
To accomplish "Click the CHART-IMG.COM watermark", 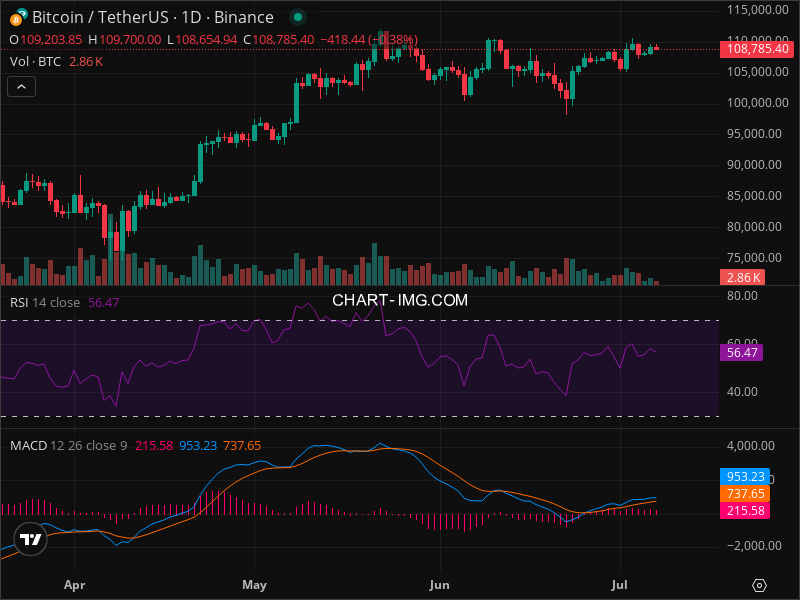I will (400, 299).
